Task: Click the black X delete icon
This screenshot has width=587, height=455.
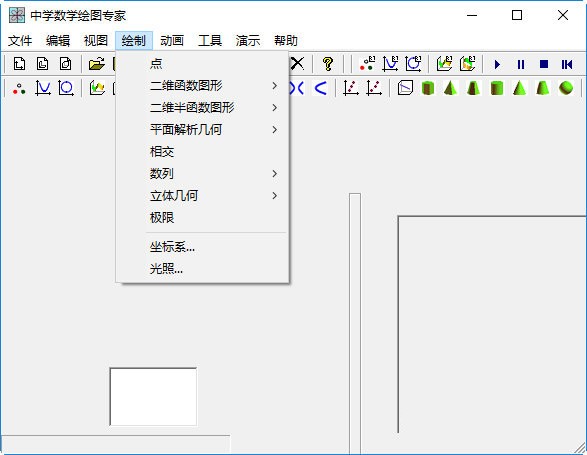Action: (x=298, y=64)
